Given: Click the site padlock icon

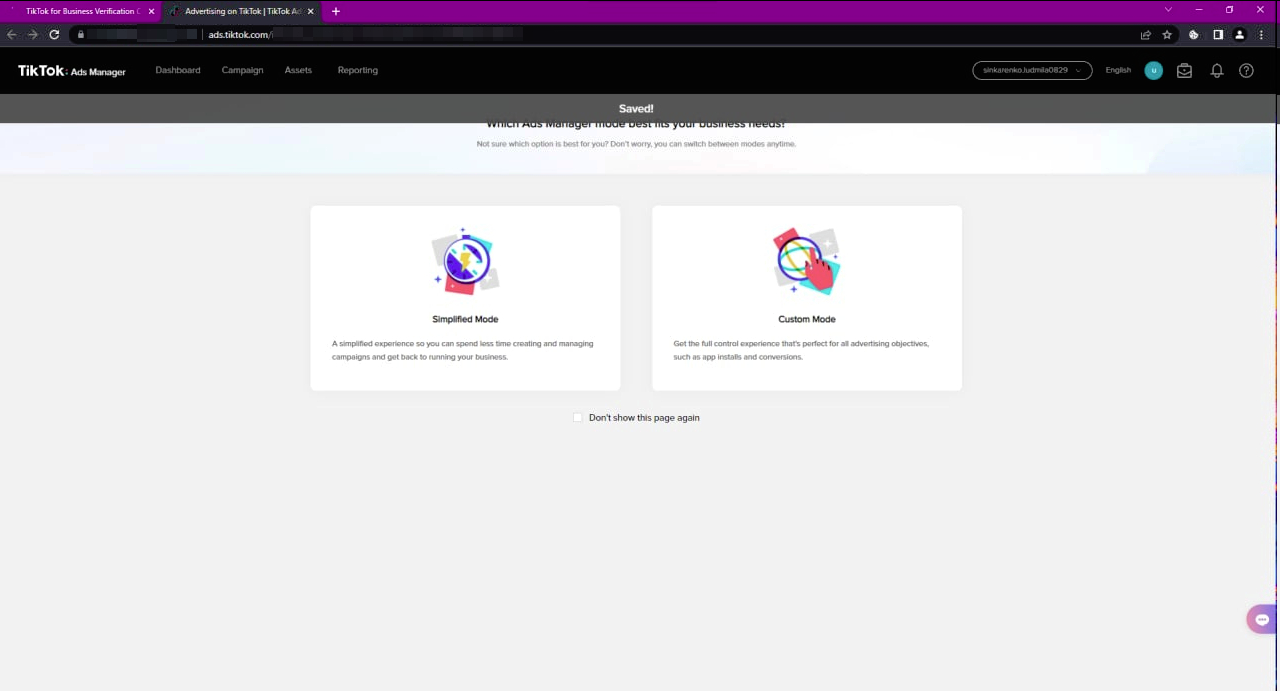Looking at the screenshot, I should [81, 34].
